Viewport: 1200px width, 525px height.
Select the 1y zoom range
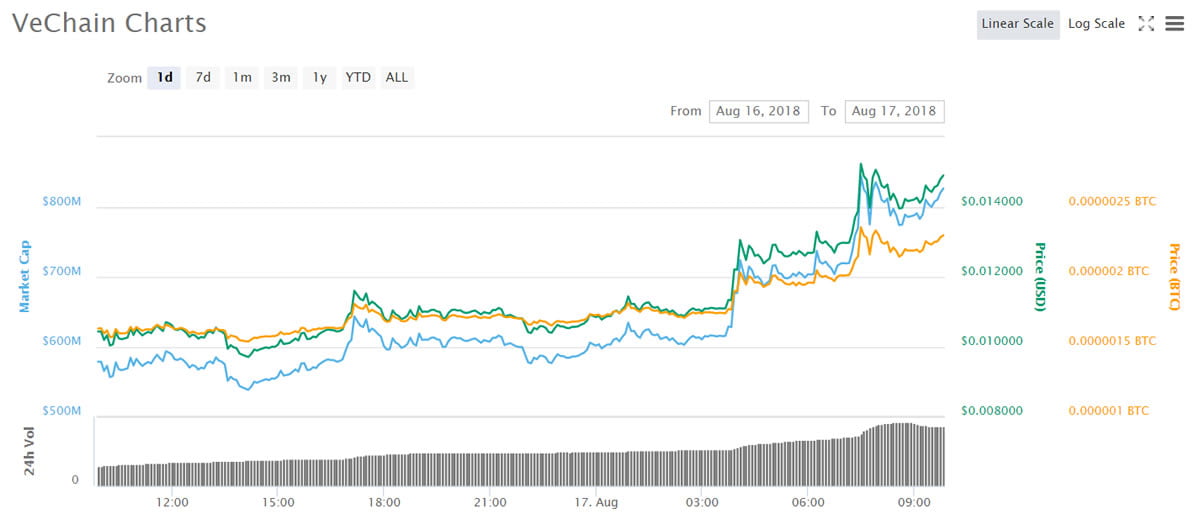click(319, 77)
